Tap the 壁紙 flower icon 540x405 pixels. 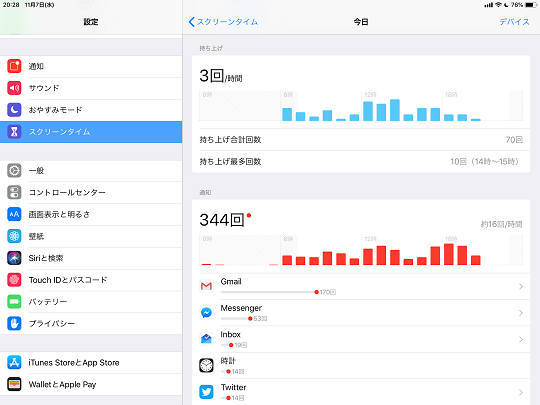(x=14, y=236)
